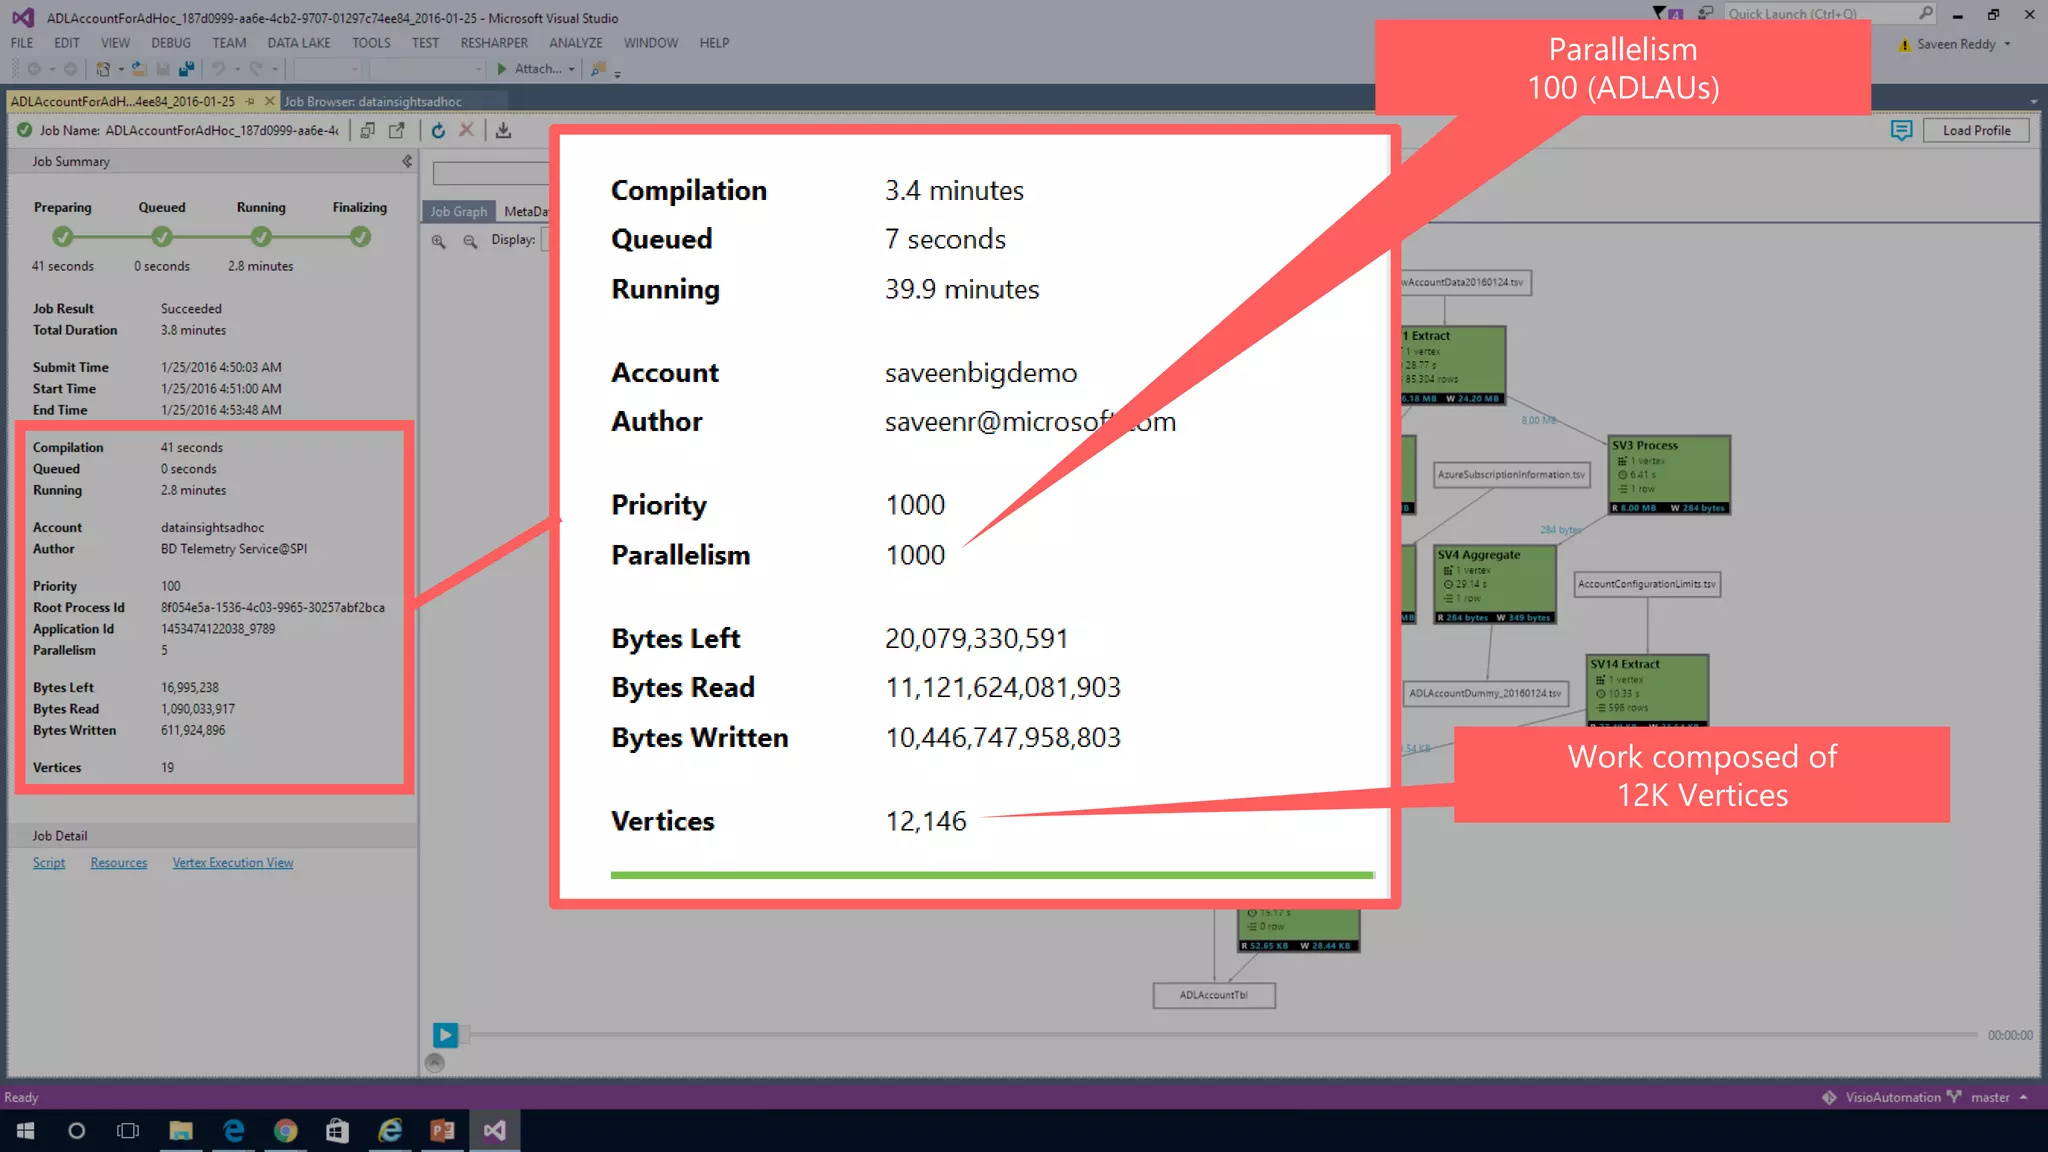Open the DATA LAKE menu

pos(298,43)
